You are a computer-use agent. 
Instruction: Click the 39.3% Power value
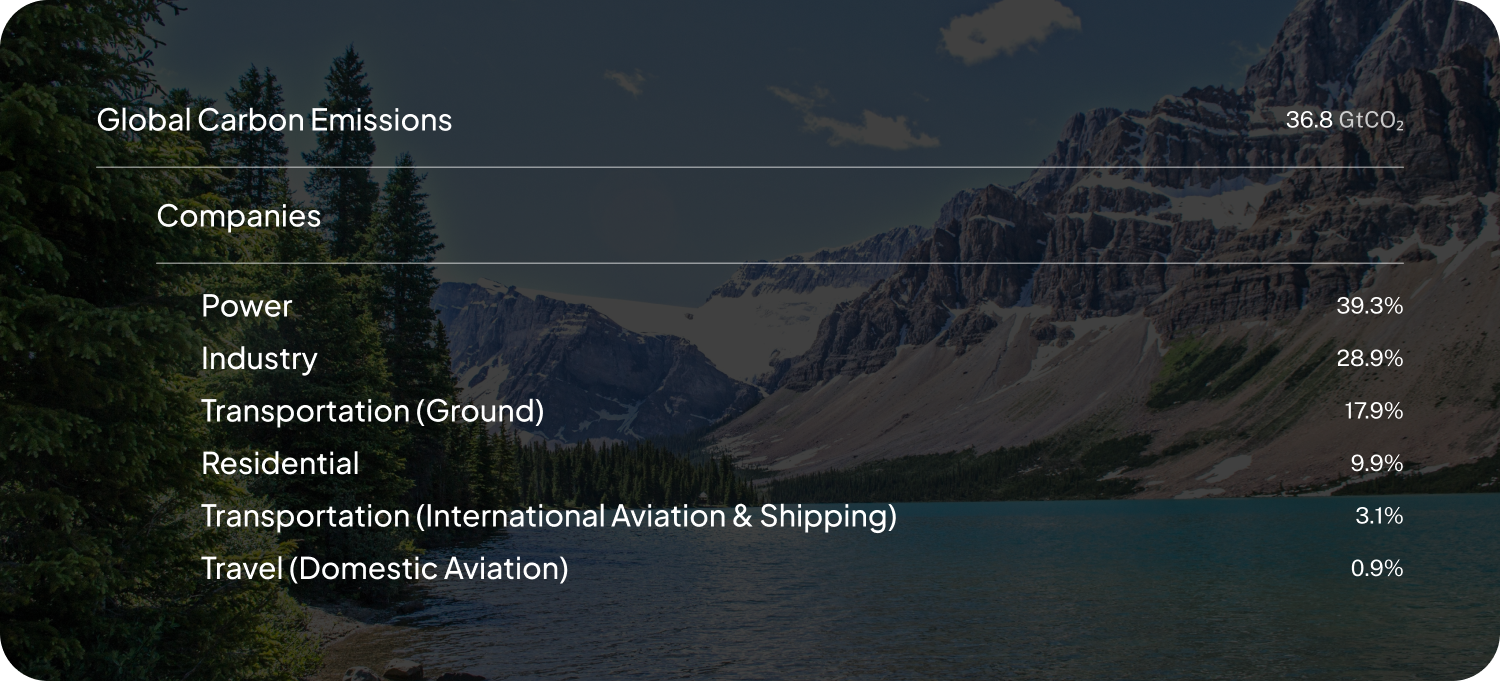[x=1369, y=306]
